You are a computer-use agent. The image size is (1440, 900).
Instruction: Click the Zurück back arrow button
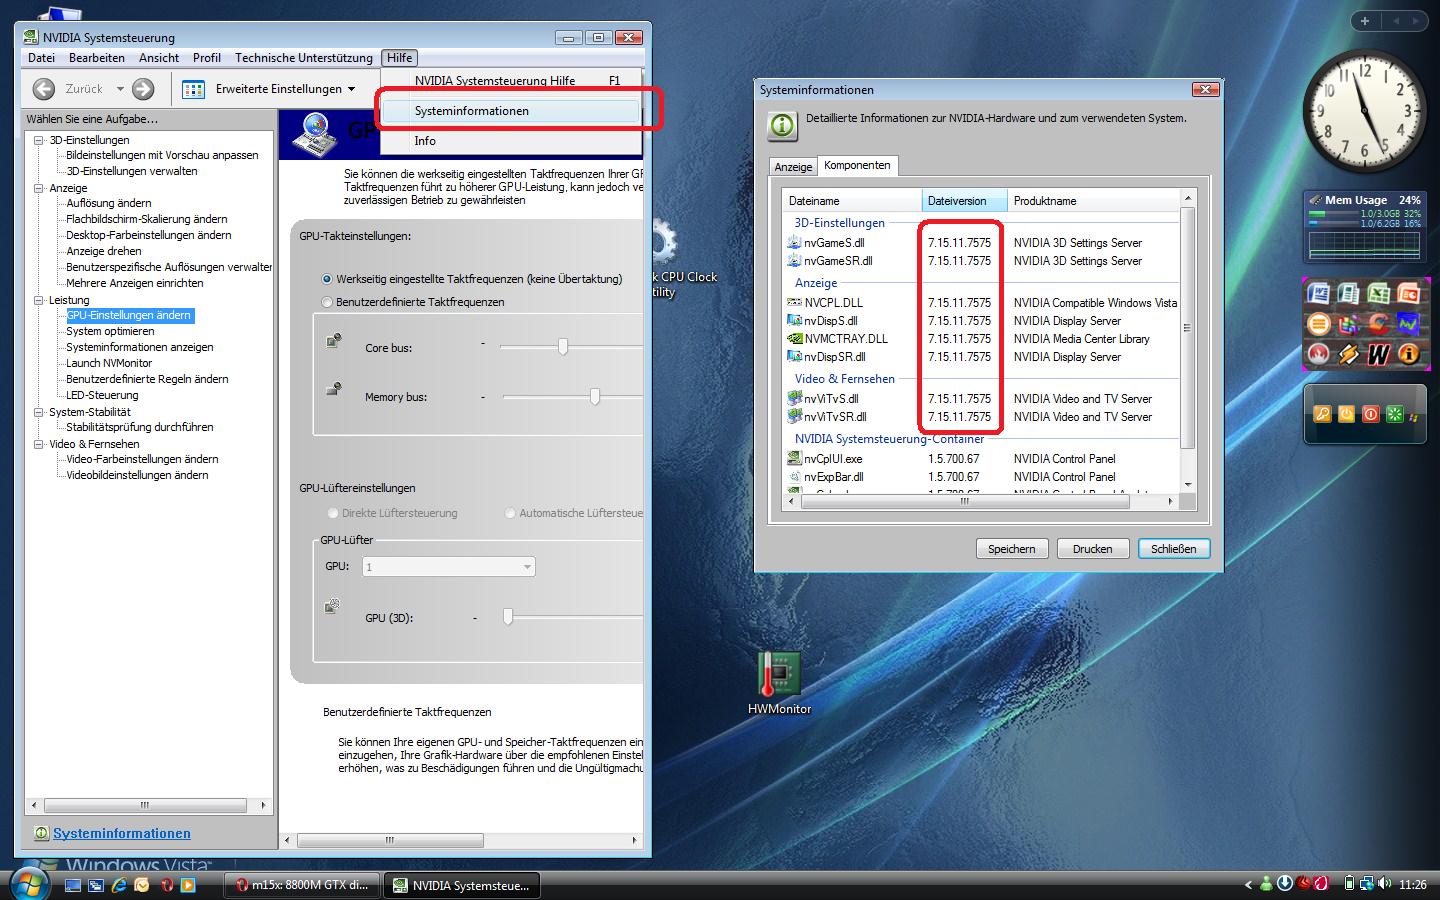(x=44, y=89)
